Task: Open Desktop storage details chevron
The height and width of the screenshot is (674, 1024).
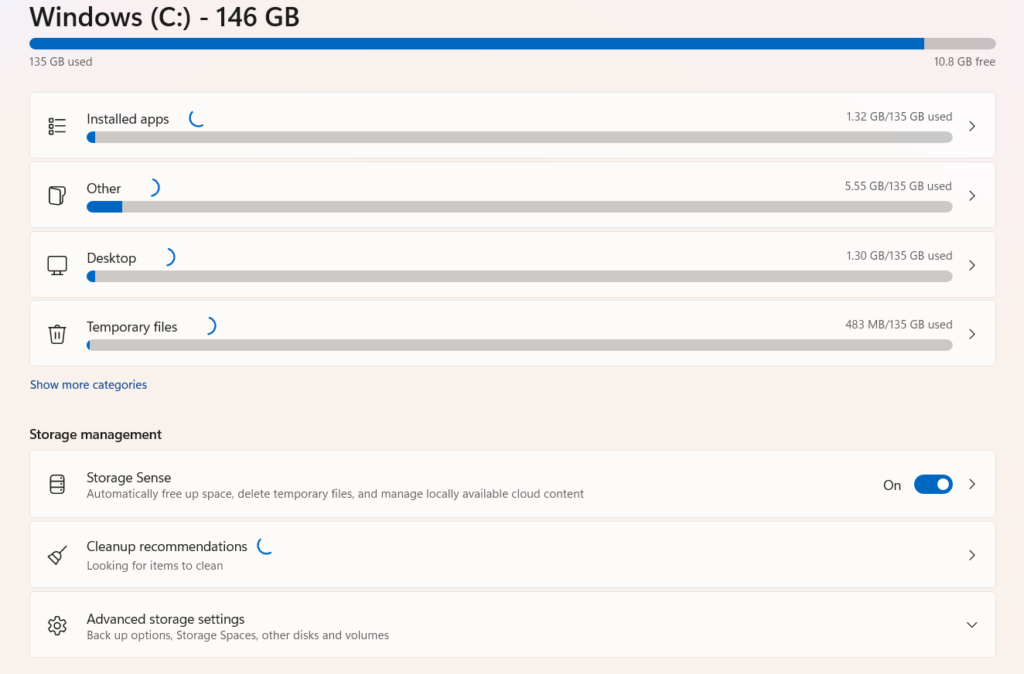Action: [x=972, y=265]
